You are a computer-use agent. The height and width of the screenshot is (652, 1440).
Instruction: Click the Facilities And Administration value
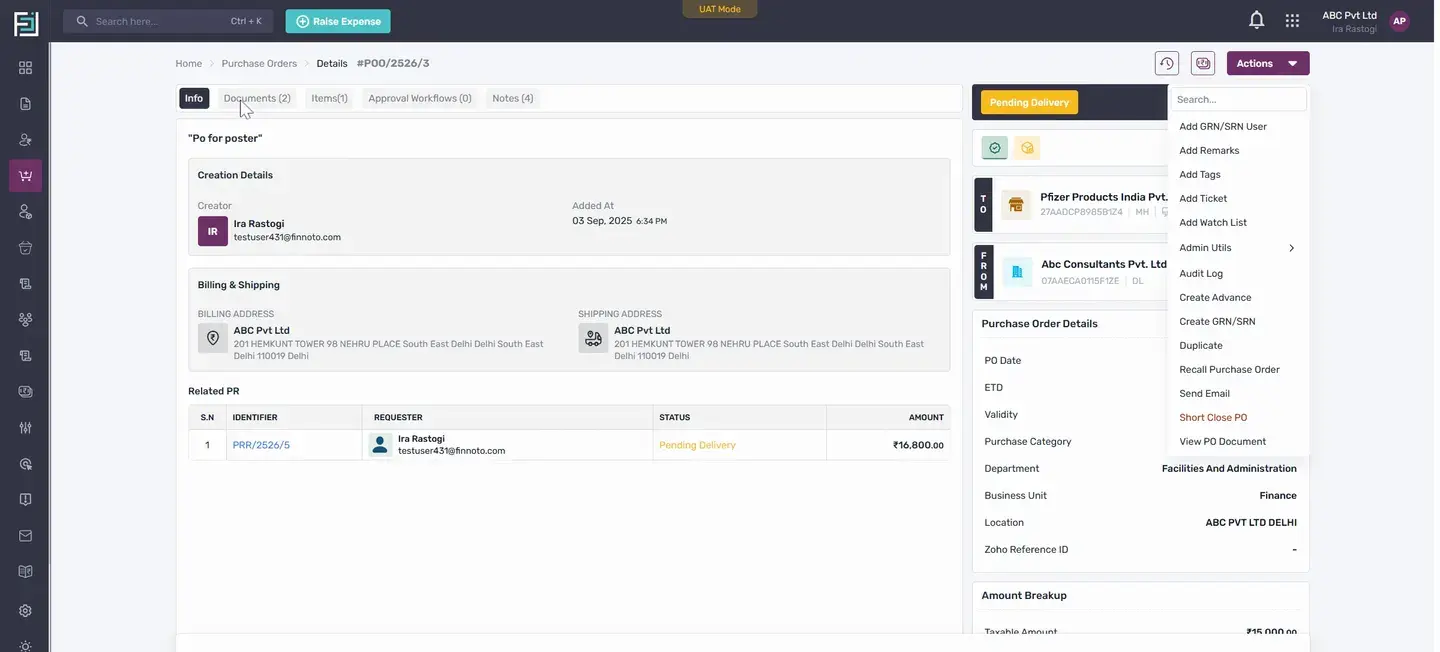coord(1229,469)
